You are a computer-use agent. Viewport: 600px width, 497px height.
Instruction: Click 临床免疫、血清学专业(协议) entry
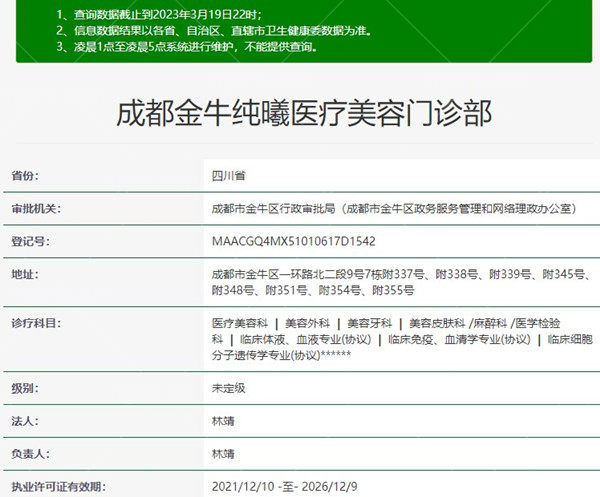pos(459,339)
